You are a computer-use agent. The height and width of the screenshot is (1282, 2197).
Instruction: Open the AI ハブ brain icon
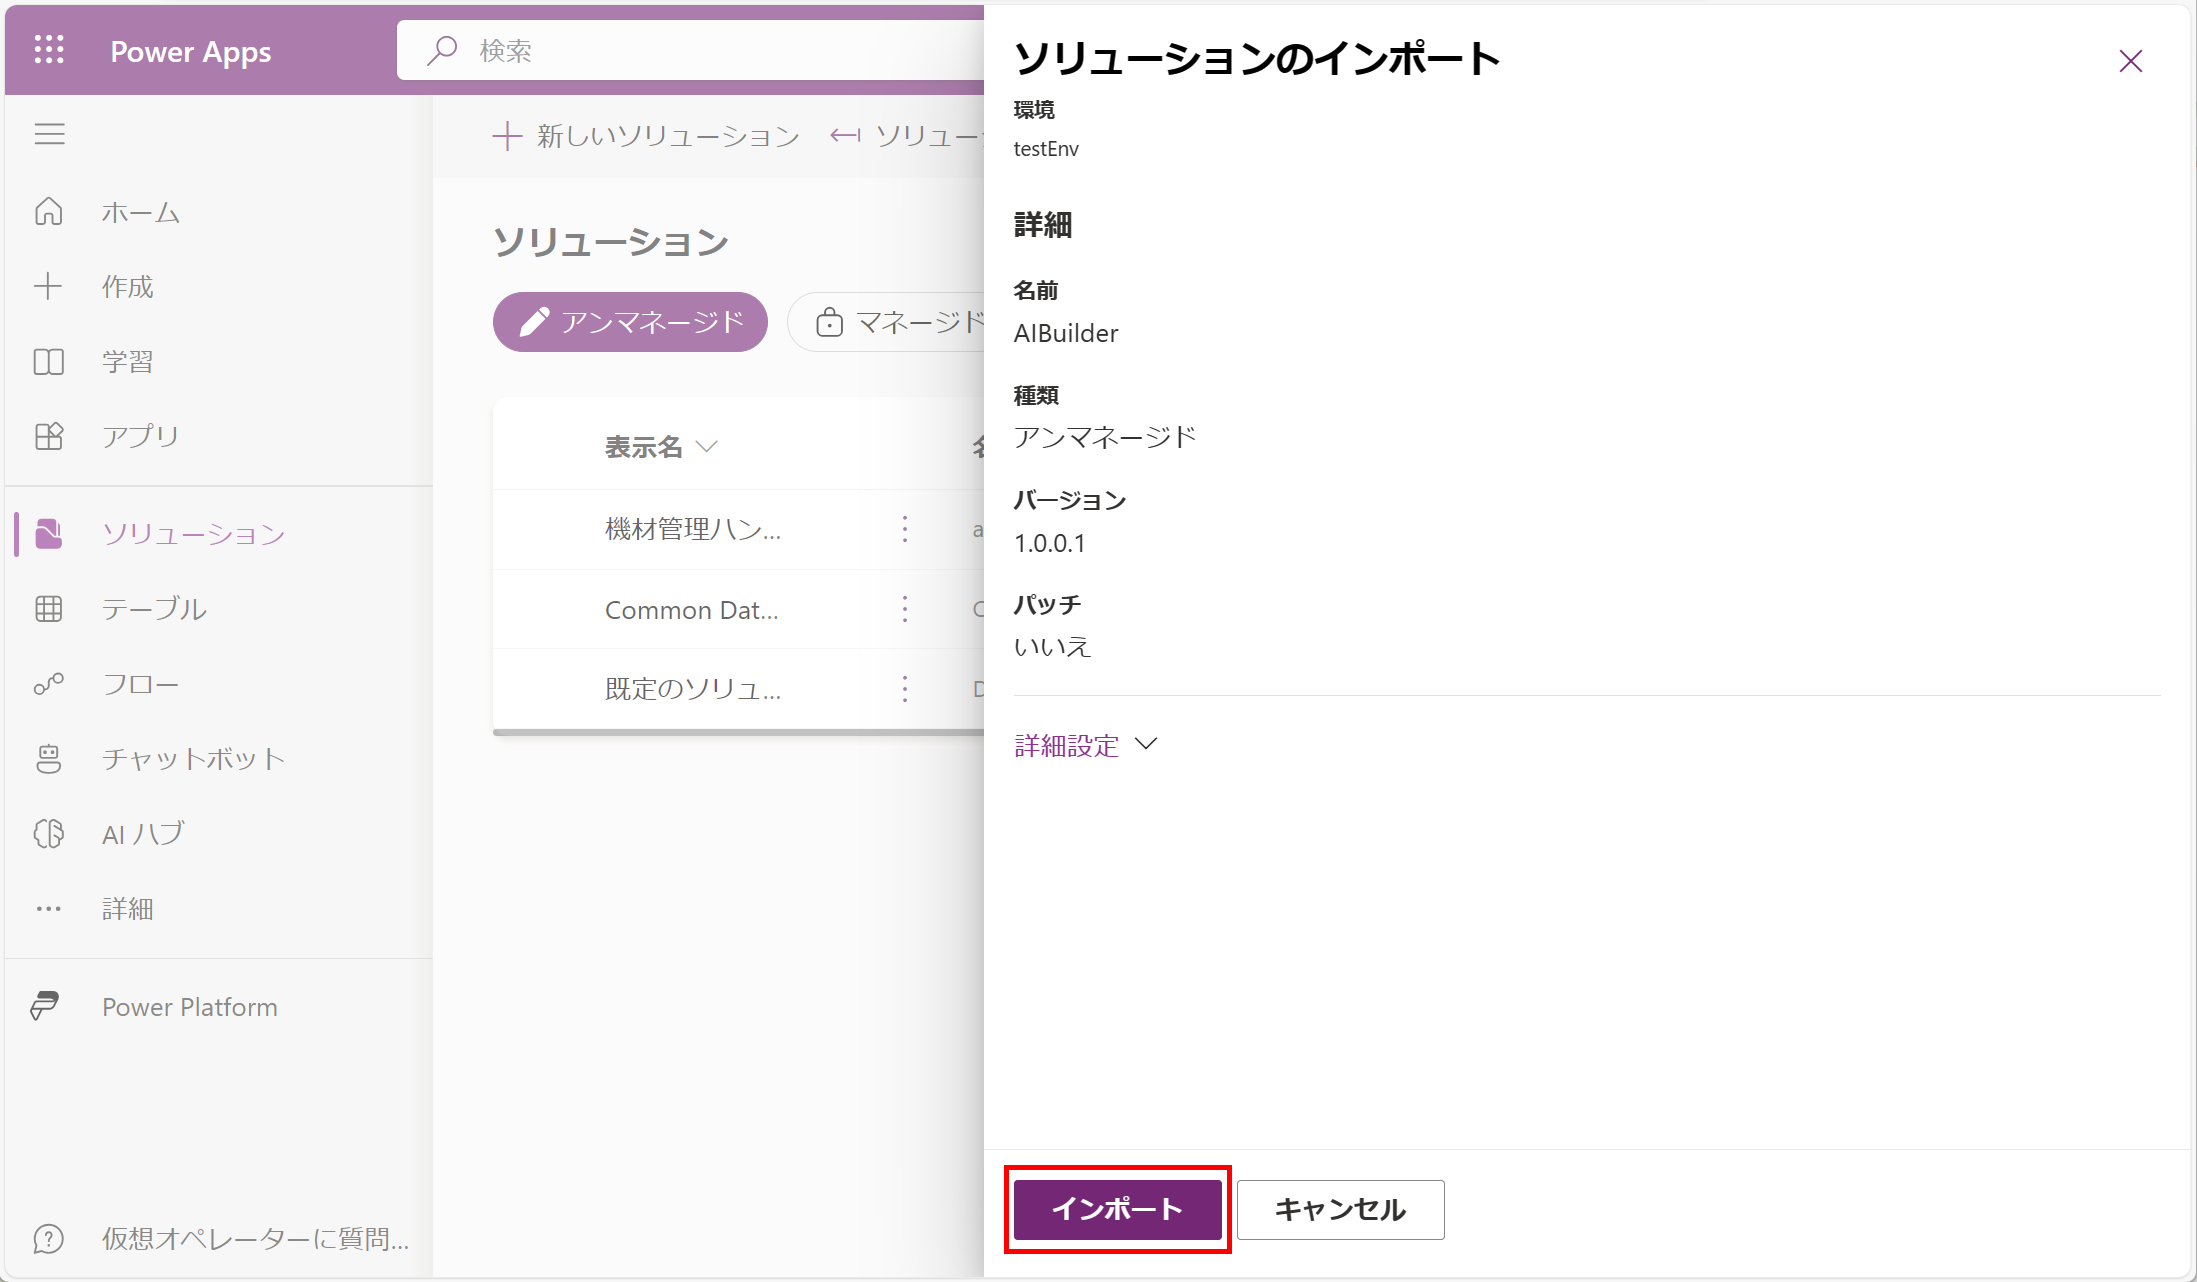point(49,834)
